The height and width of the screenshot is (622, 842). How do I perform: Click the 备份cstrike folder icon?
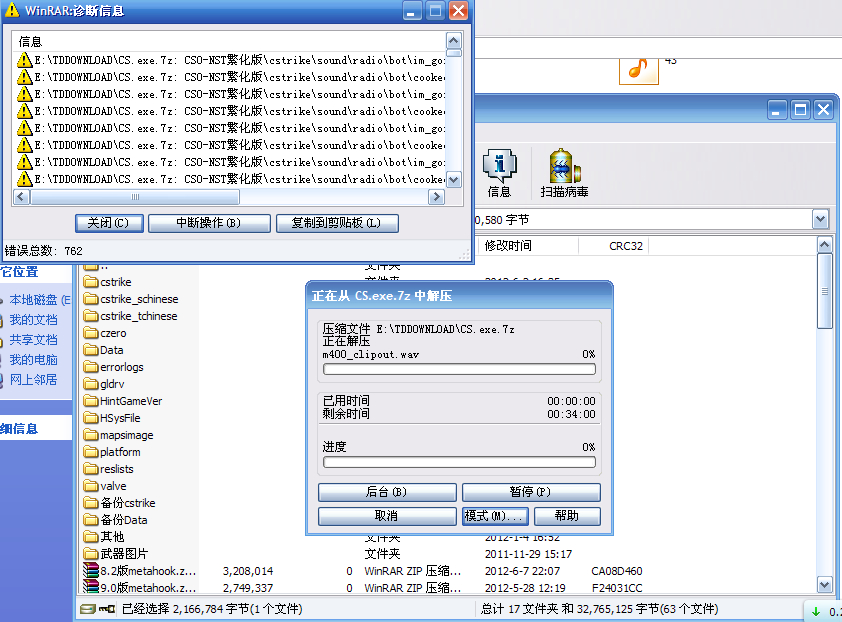(91, 503)
